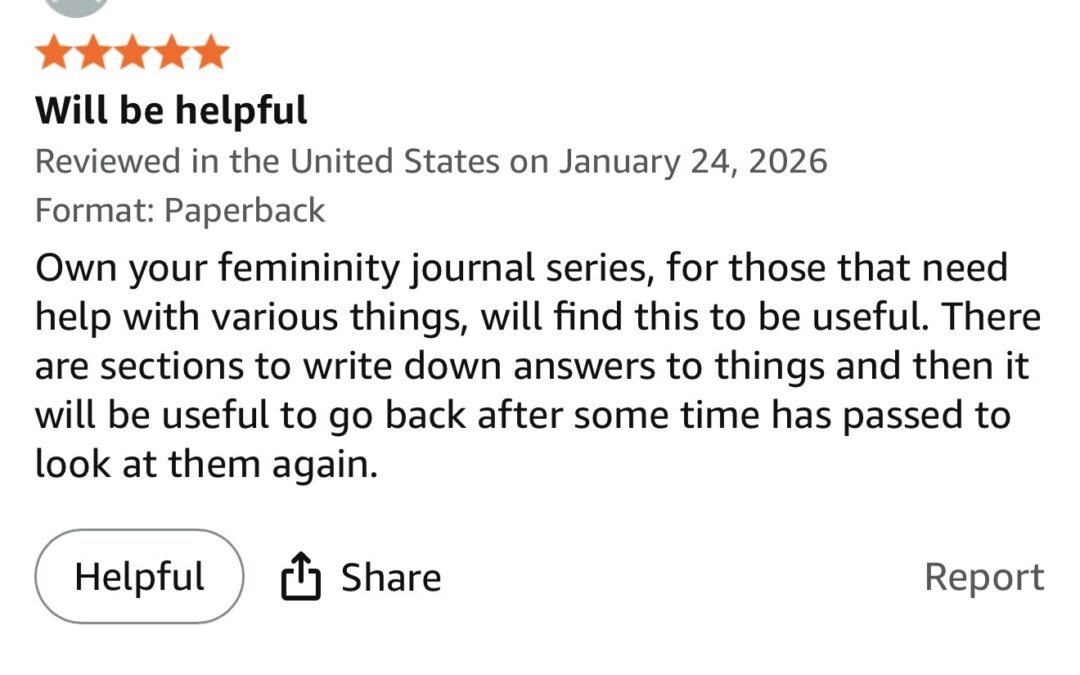Click the third orange rating star
The width and height of the screenshot is (1080, 675).
(x=132, y=52)
